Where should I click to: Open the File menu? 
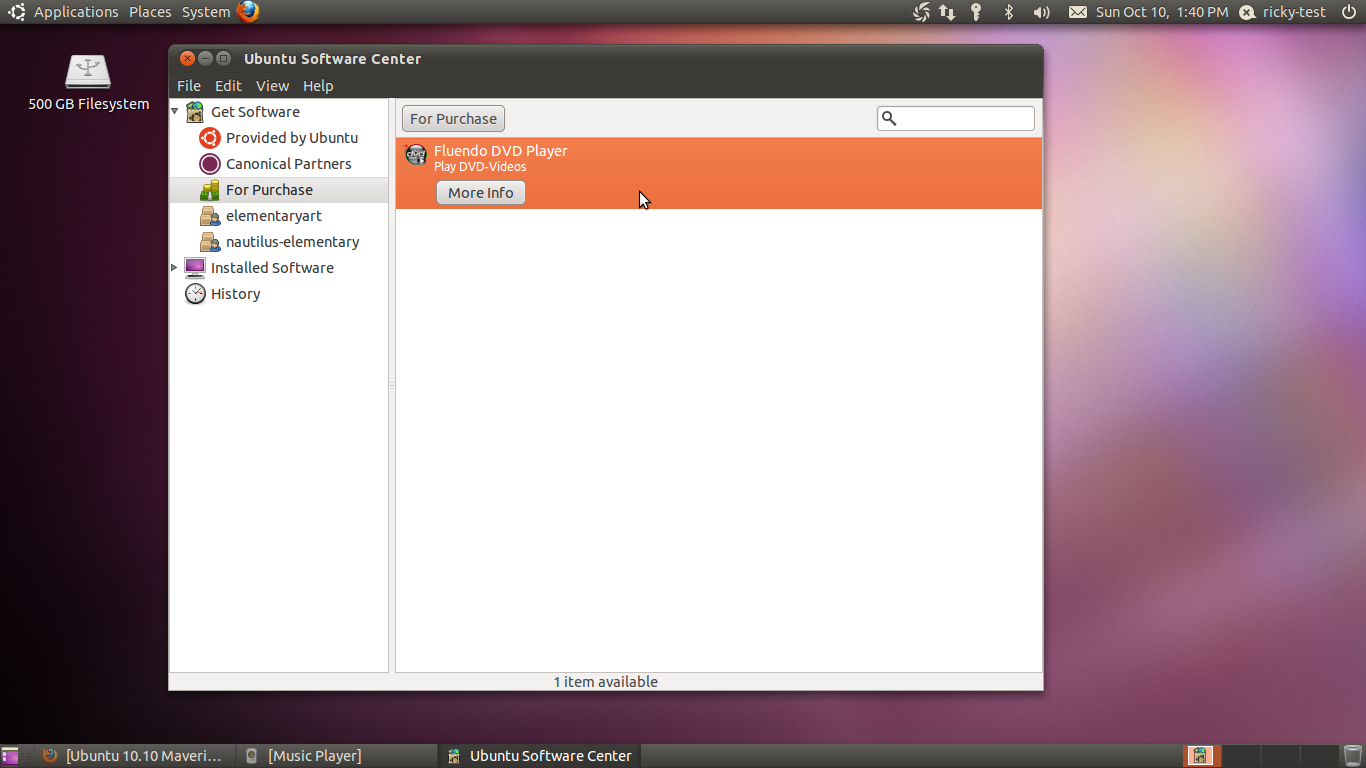click(x=189, y=86)
